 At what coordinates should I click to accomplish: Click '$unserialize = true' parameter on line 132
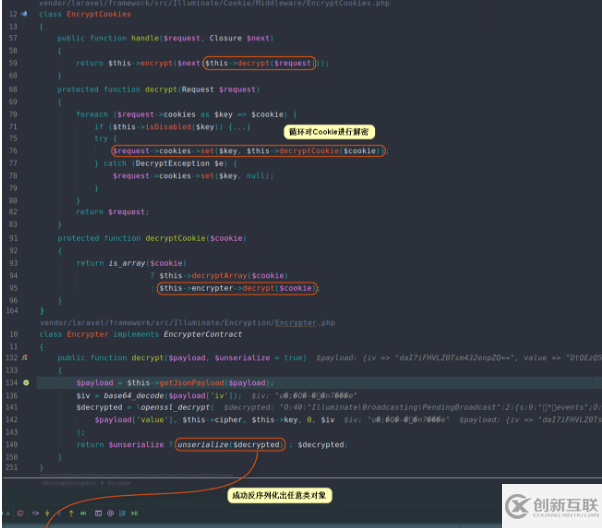click(x=259, y=358)
